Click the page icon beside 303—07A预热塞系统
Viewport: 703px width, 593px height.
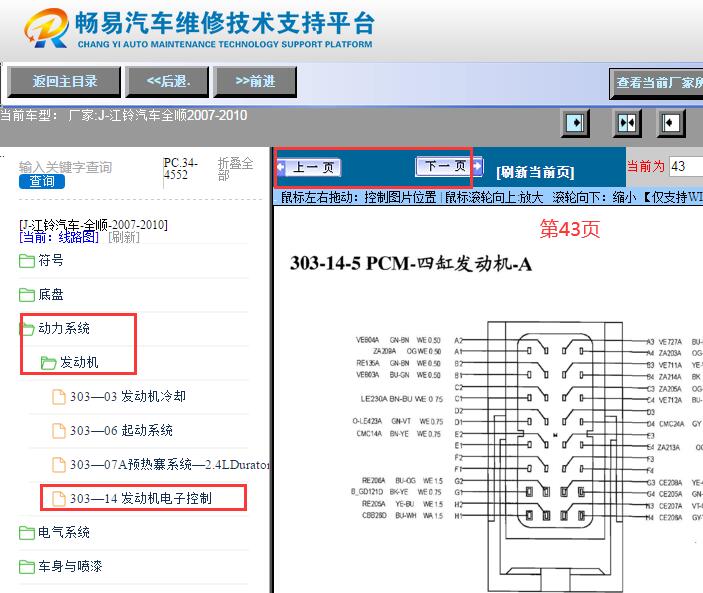(59, 465)
